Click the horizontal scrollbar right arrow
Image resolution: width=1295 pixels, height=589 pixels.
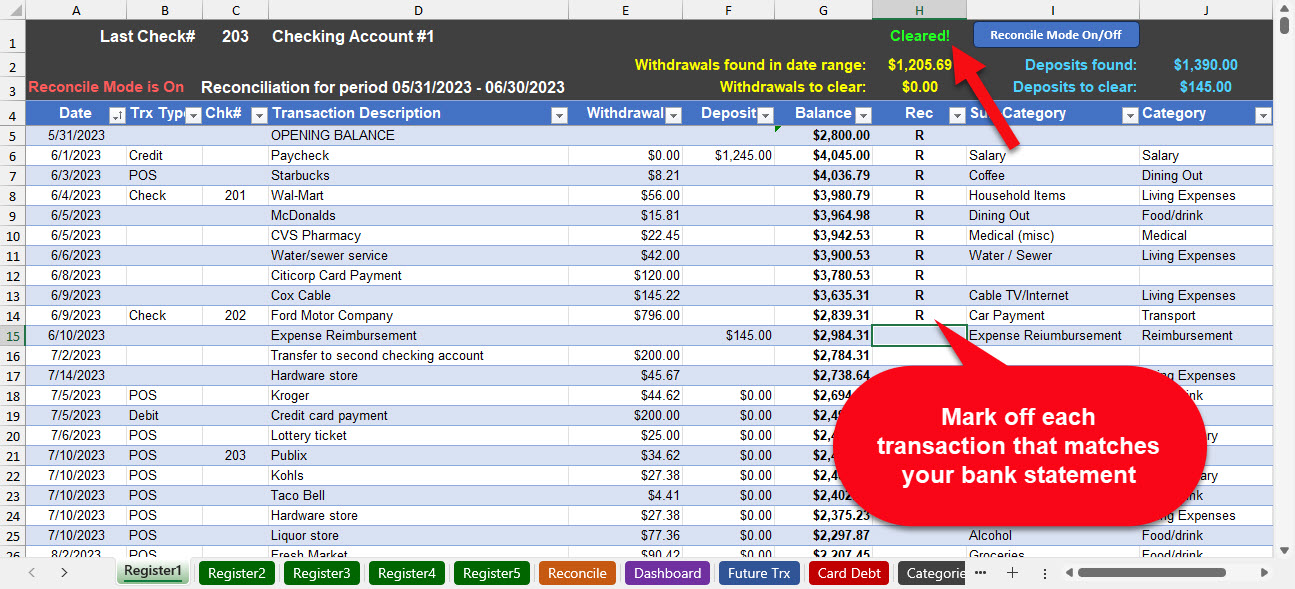pyautogui.click(x=1262, y=572)
